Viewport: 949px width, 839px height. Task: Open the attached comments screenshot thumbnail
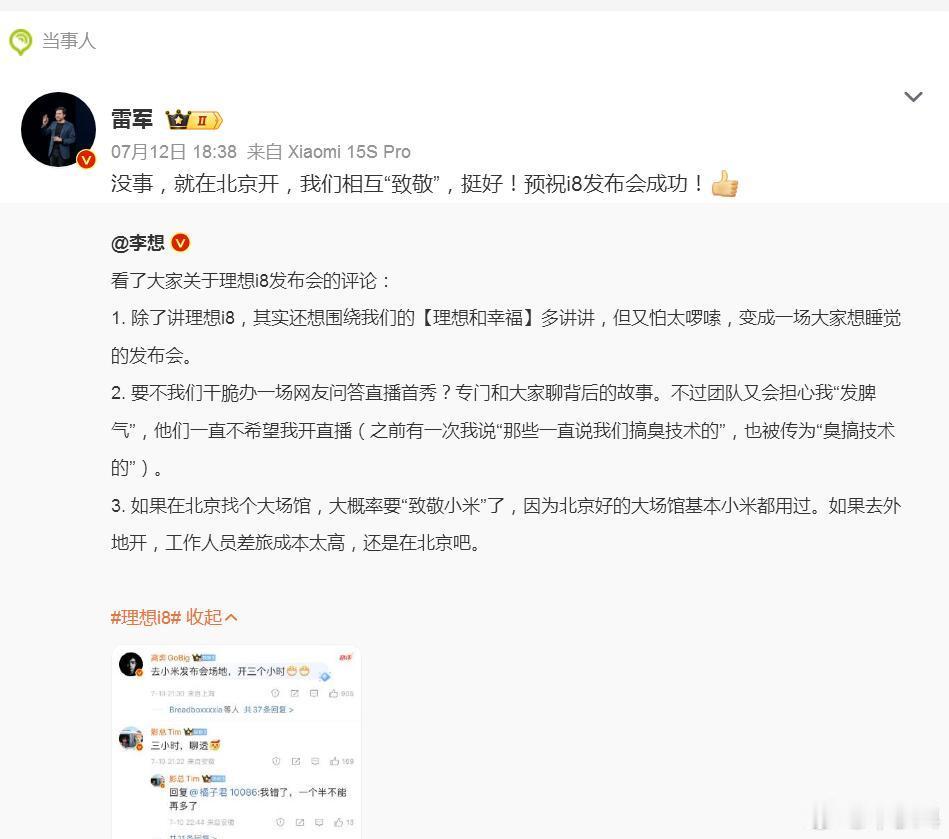click(236, 742)
